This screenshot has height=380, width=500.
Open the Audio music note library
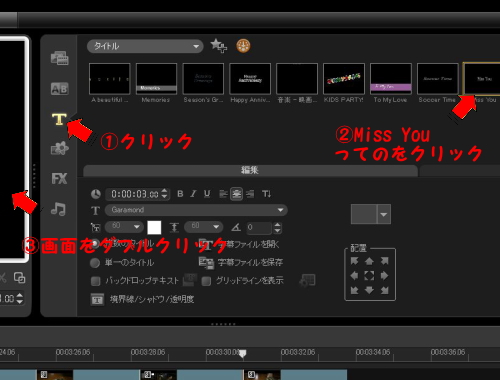59,209
